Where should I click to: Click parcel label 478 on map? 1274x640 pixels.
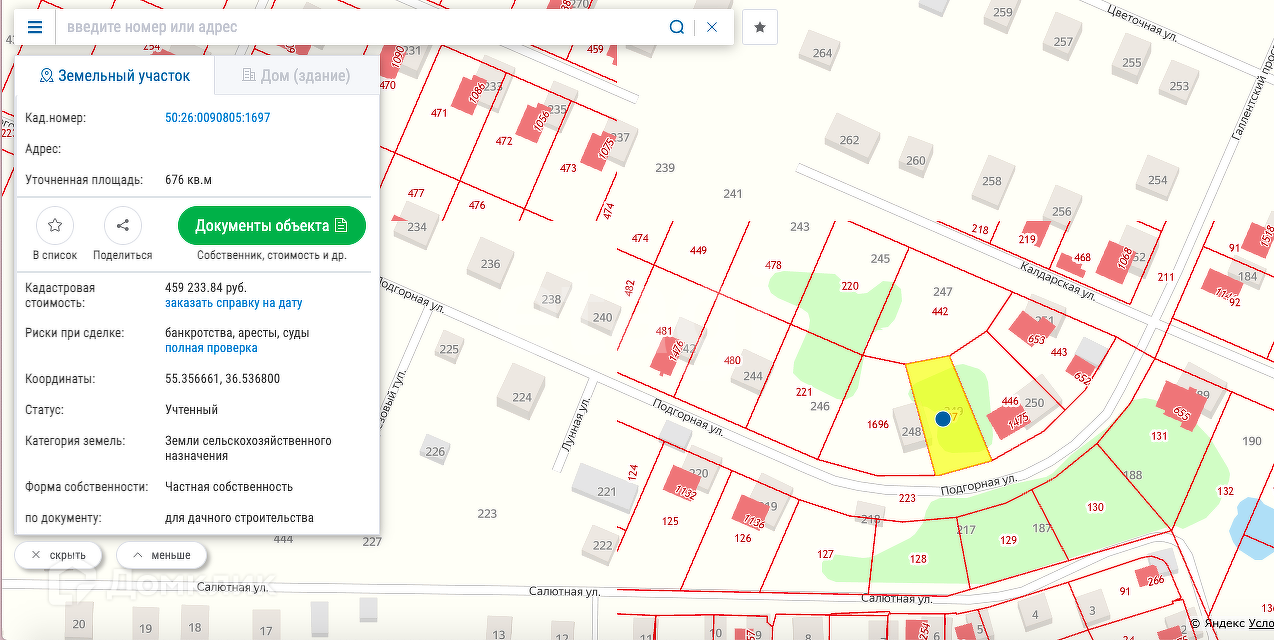pyautogui.click(x=773, y=265)
